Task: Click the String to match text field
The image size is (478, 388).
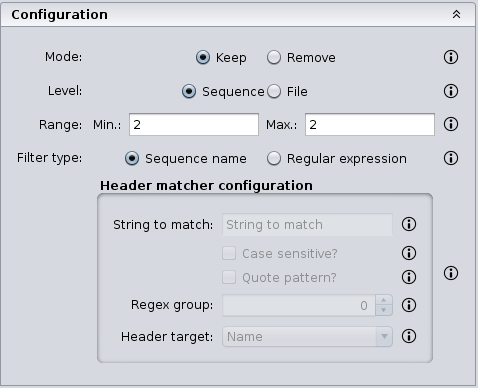Action: [x=307, y=225]
